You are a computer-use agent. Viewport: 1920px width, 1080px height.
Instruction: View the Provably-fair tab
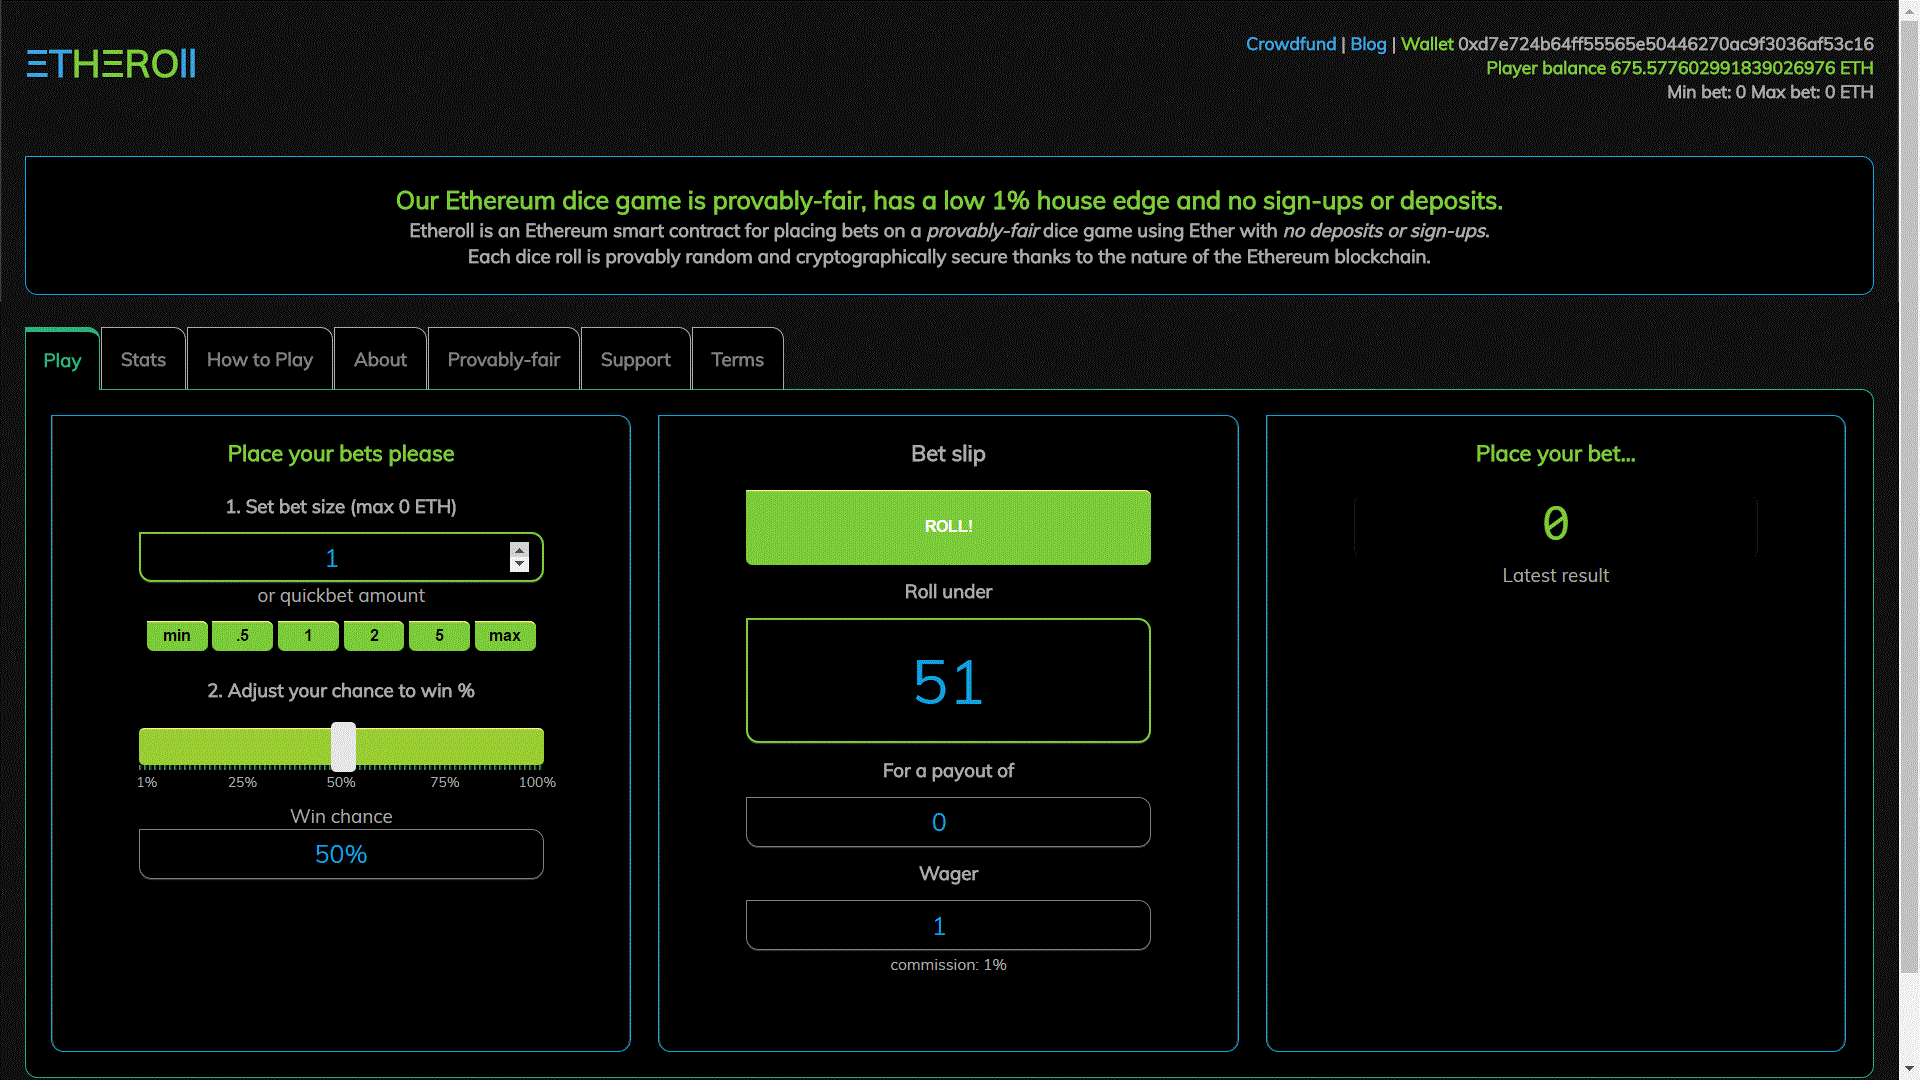click(504, 360)
